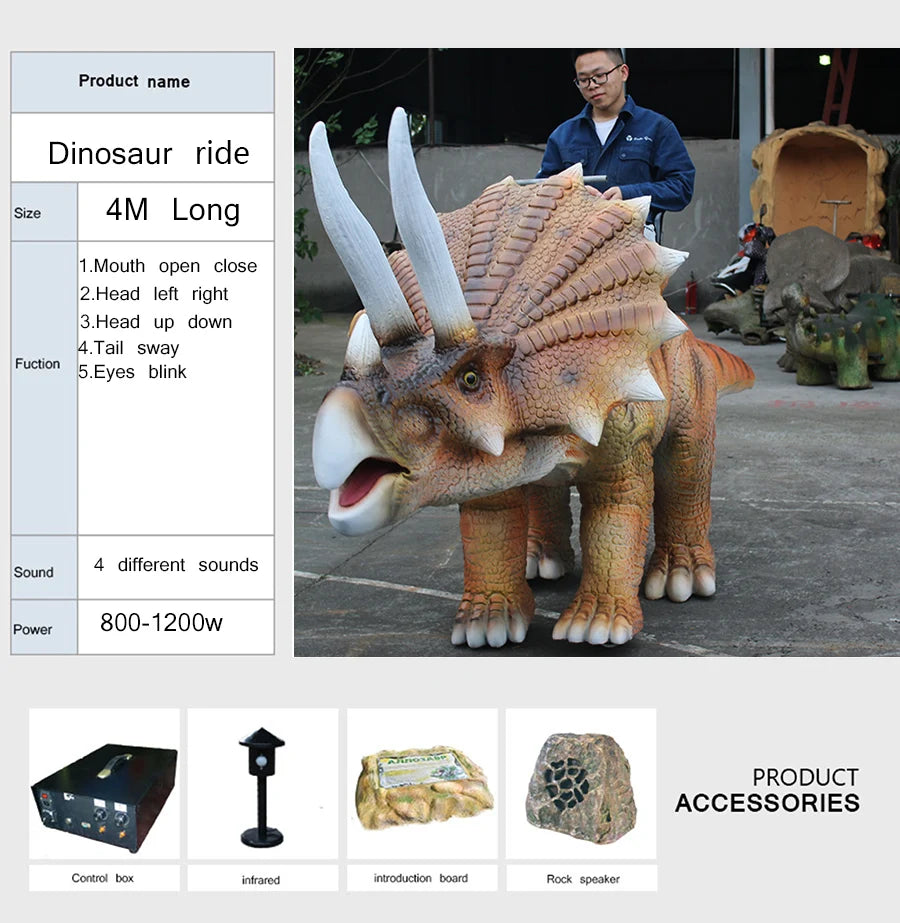This screenshot has height=923, width=900.
Task: Click the large Triceratops ride photo
Action: click(x=596, y=352)
